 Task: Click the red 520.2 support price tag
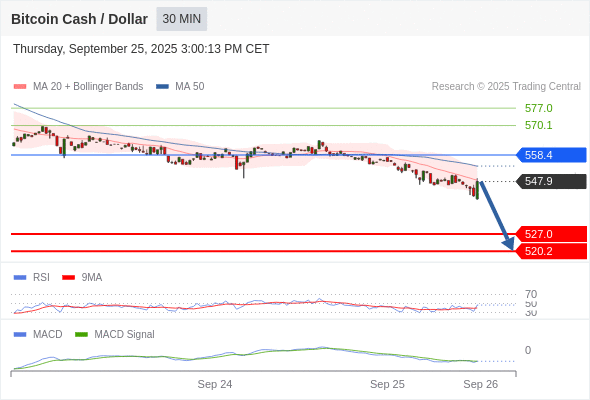pyautogui.click(x=551, y=251)
